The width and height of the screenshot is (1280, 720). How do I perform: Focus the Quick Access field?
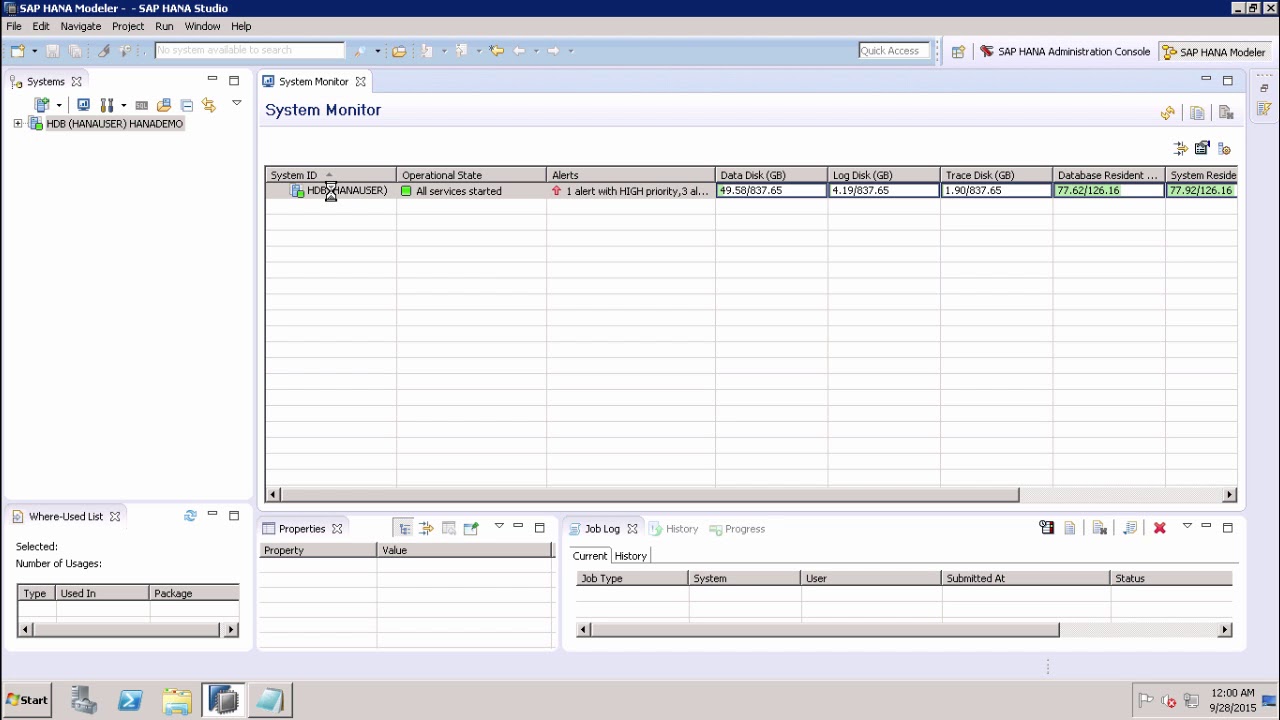(894, 51)
